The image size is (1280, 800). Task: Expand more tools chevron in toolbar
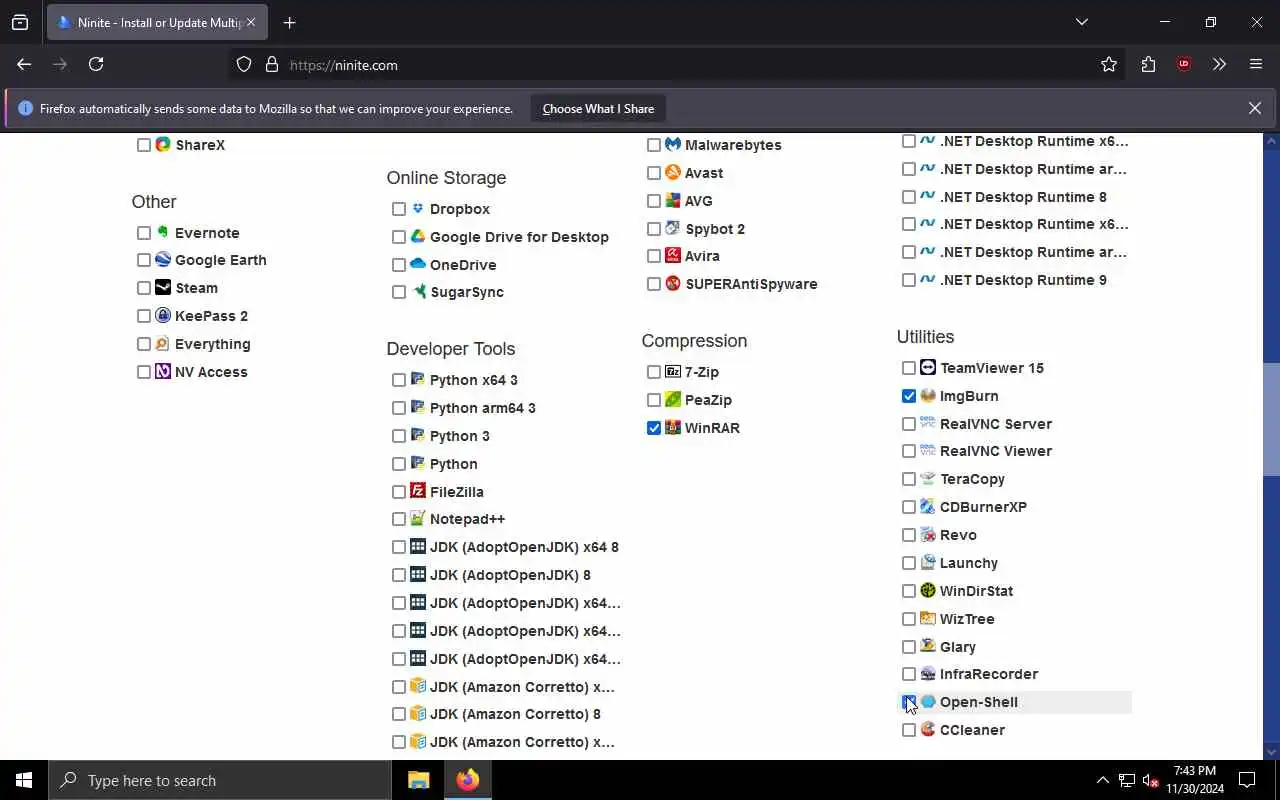[x=1219, y=64]
